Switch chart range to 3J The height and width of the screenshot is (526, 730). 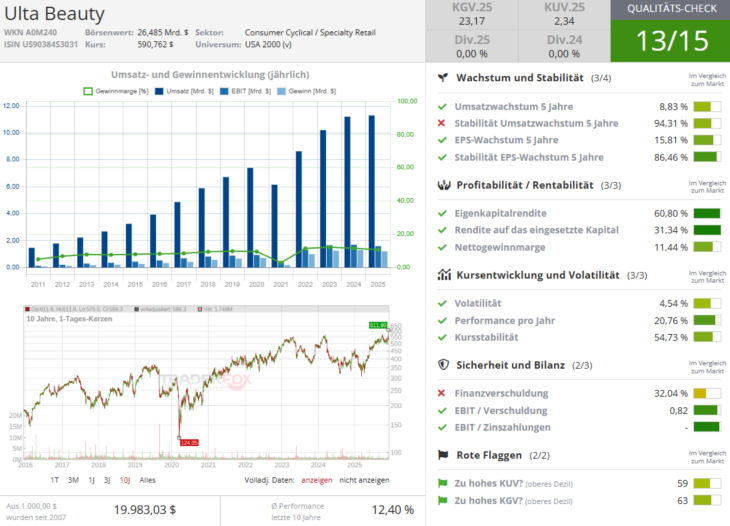106,480
